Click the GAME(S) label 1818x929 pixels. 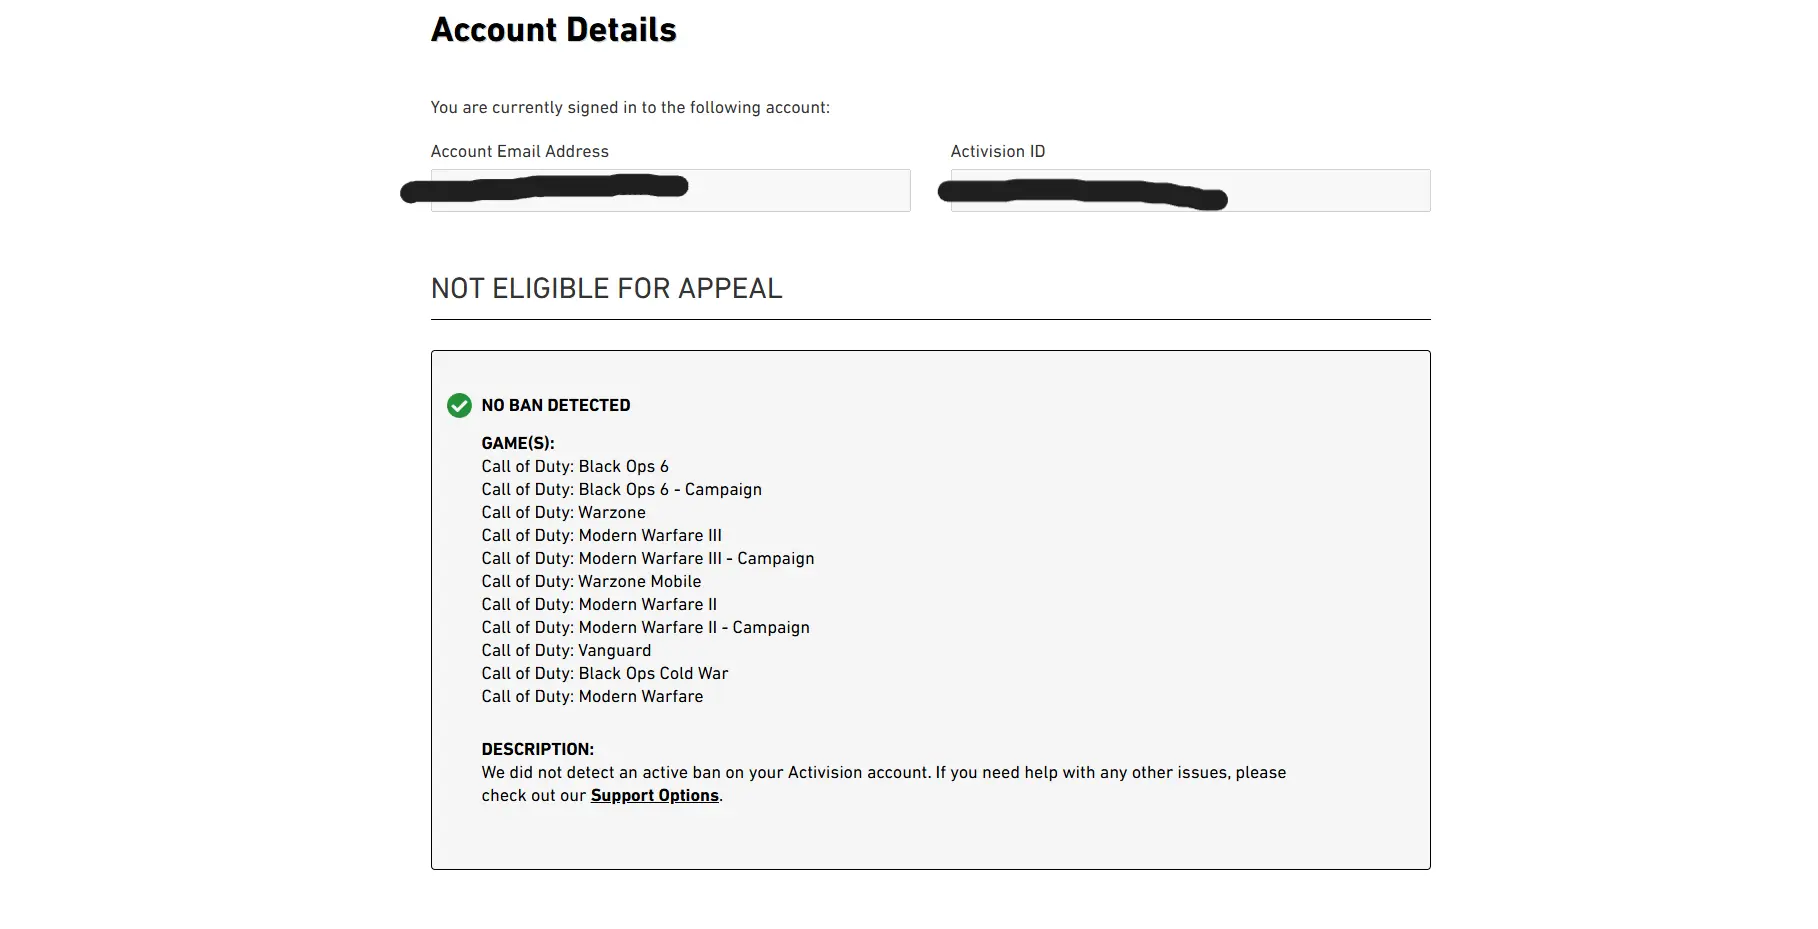[x=517, y=443]
